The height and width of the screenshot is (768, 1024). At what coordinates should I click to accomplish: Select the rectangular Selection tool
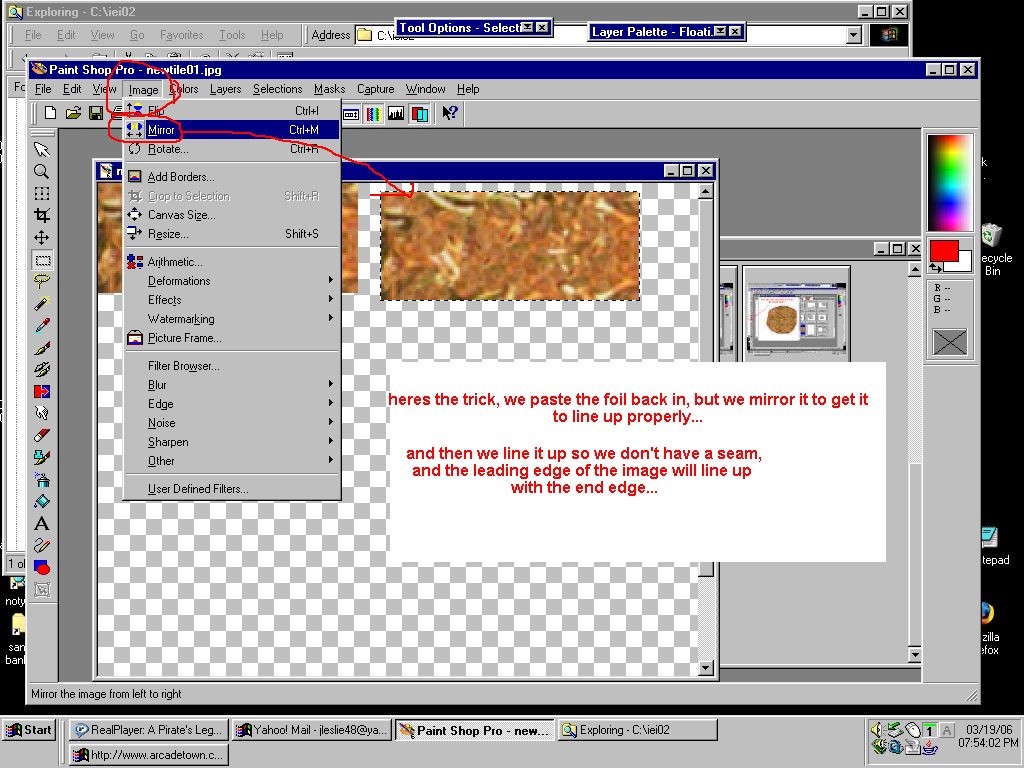42,260
